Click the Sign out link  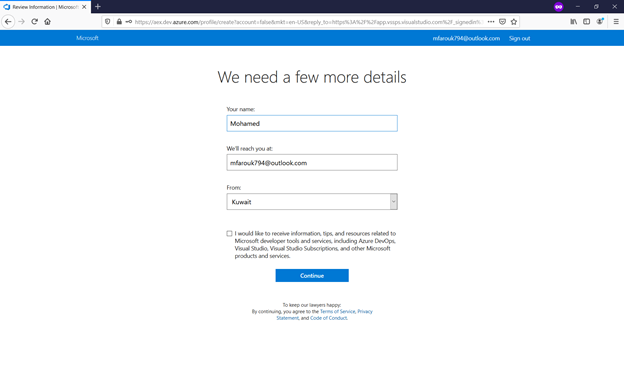point(519,38)
